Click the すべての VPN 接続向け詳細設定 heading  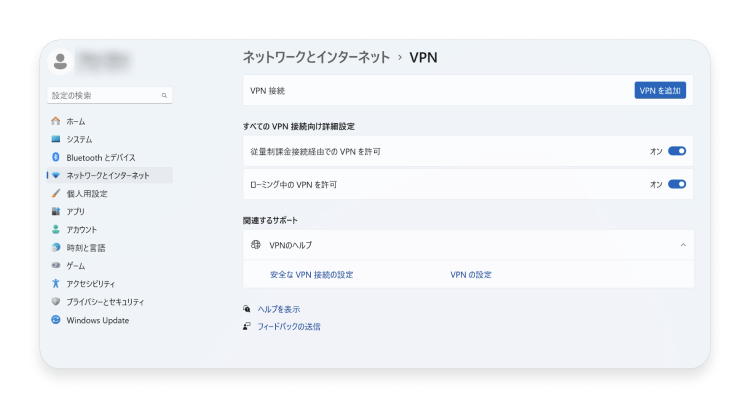(298, 126)
